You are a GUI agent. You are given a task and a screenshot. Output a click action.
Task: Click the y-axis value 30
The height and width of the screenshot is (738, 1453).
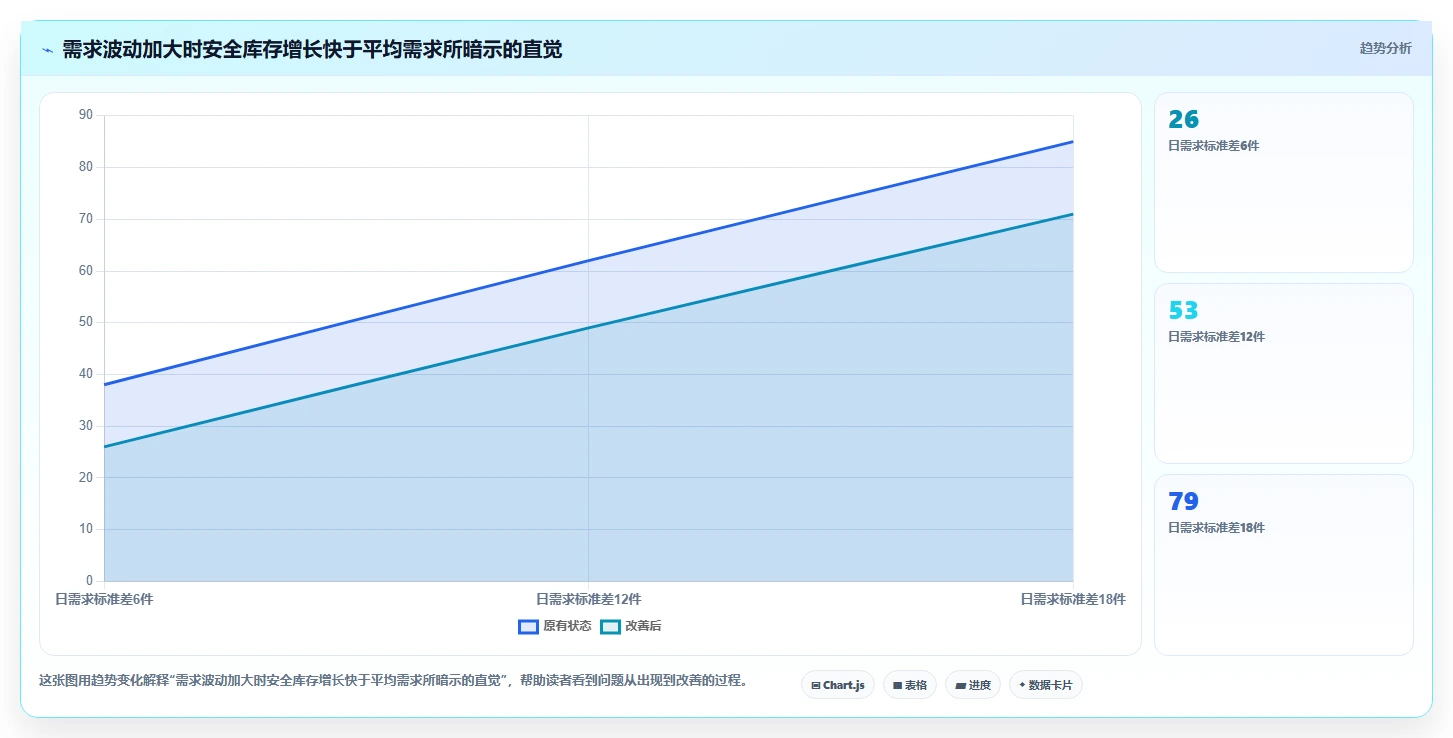tap(85, 426)
